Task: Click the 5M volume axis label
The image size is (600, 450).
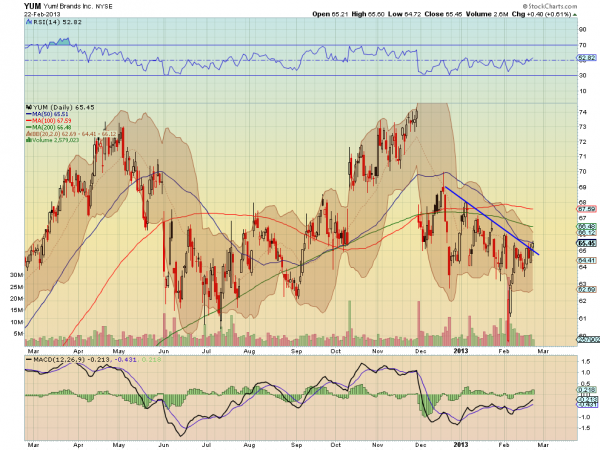Action: 18,334
